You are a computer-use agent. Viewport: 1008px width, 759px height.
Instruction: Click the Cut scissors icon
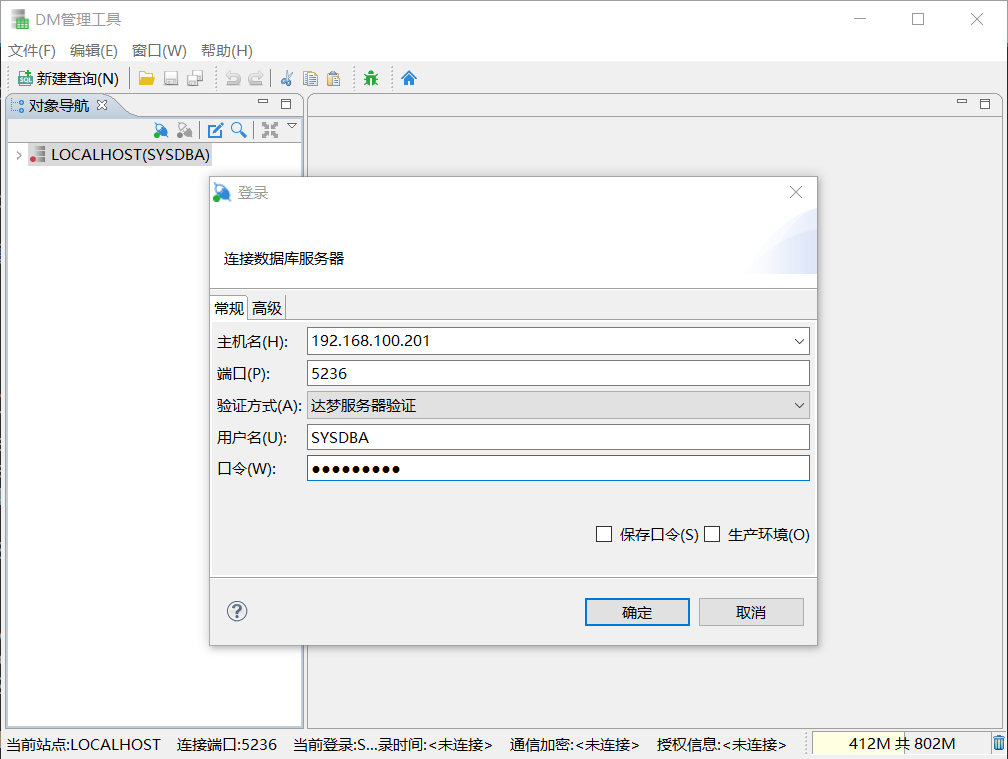tap(287, 78)
